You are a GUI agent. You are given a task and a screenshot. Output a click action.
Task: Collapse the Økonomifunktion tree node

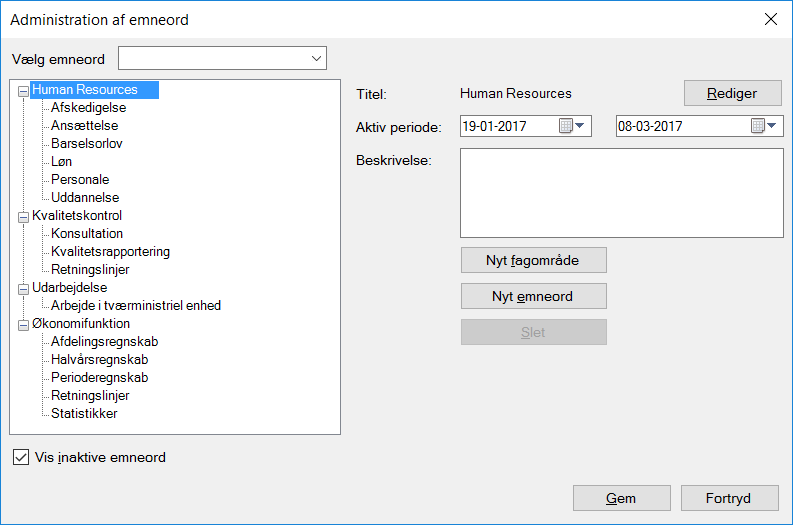pos(23,324)
